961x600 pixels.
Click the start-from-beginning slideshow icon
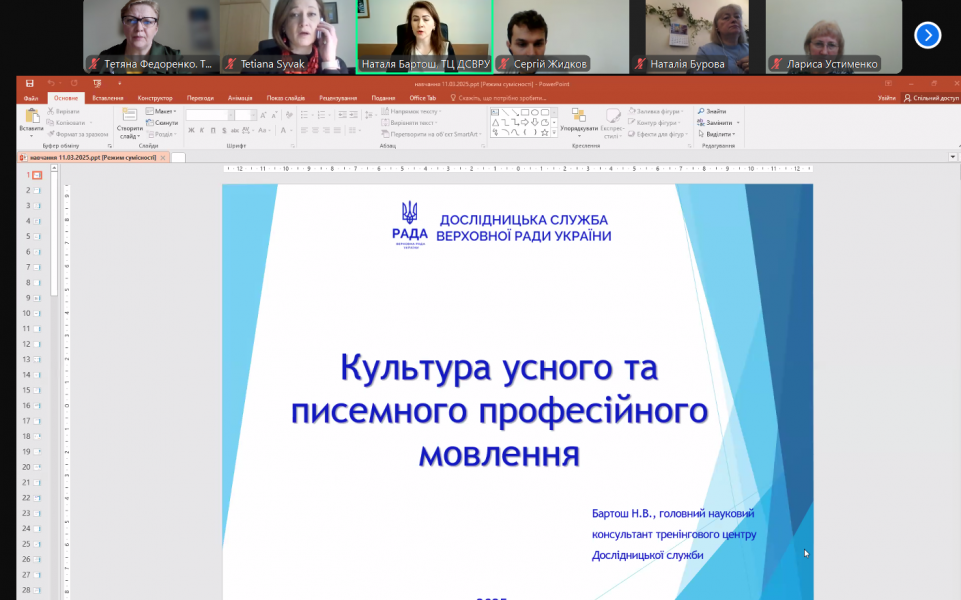(97, 83)
